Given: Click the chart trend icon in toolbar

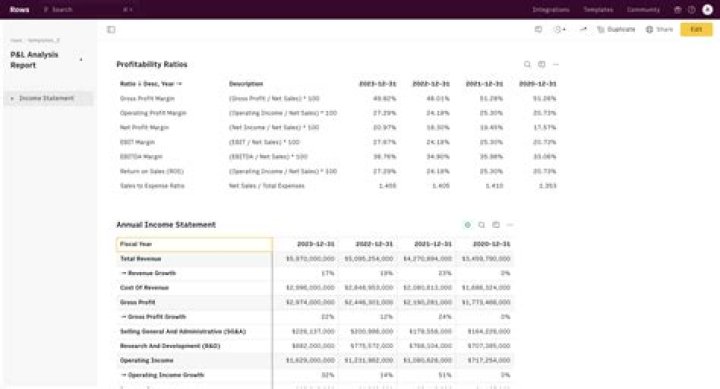Looking at the screenshot, I should [583, 29].
